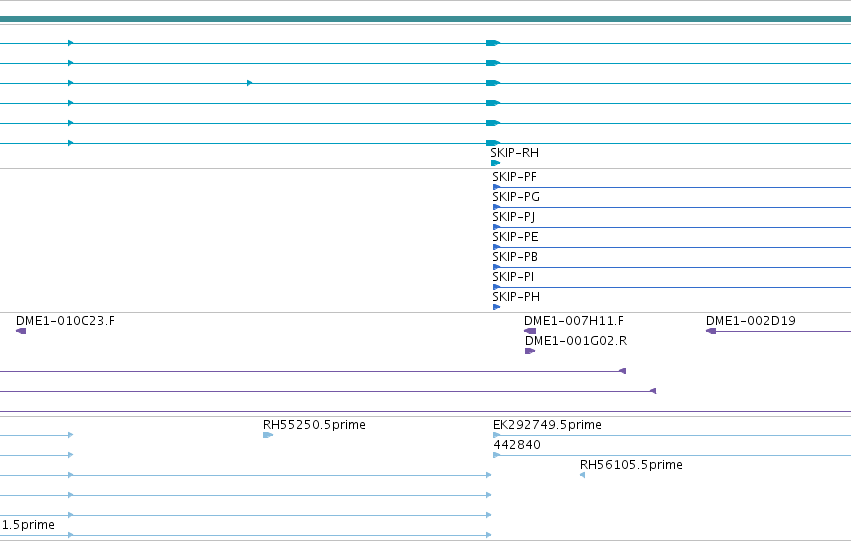The image size is (851, 541).
Task: Click the SKIP-RH exon glyph
Action: (496, 163)
